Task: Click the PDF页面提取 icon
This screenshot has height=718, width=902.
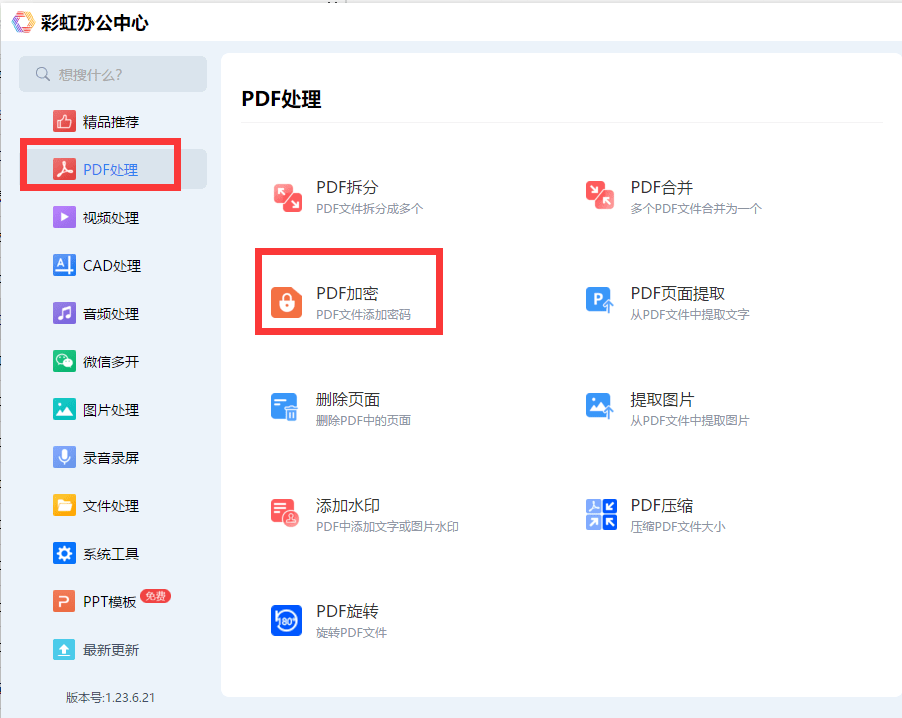Action: click(600, 300)
